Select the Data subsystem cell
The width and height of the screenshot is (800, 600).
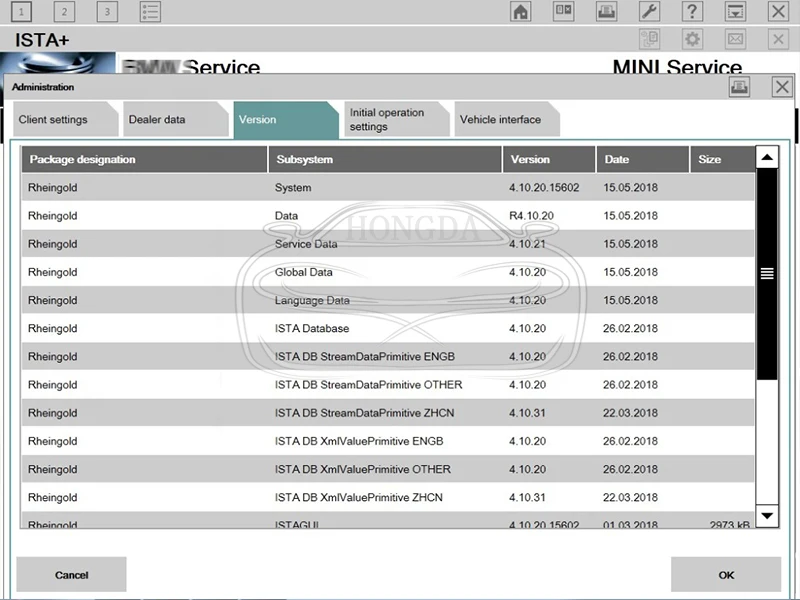286,216
